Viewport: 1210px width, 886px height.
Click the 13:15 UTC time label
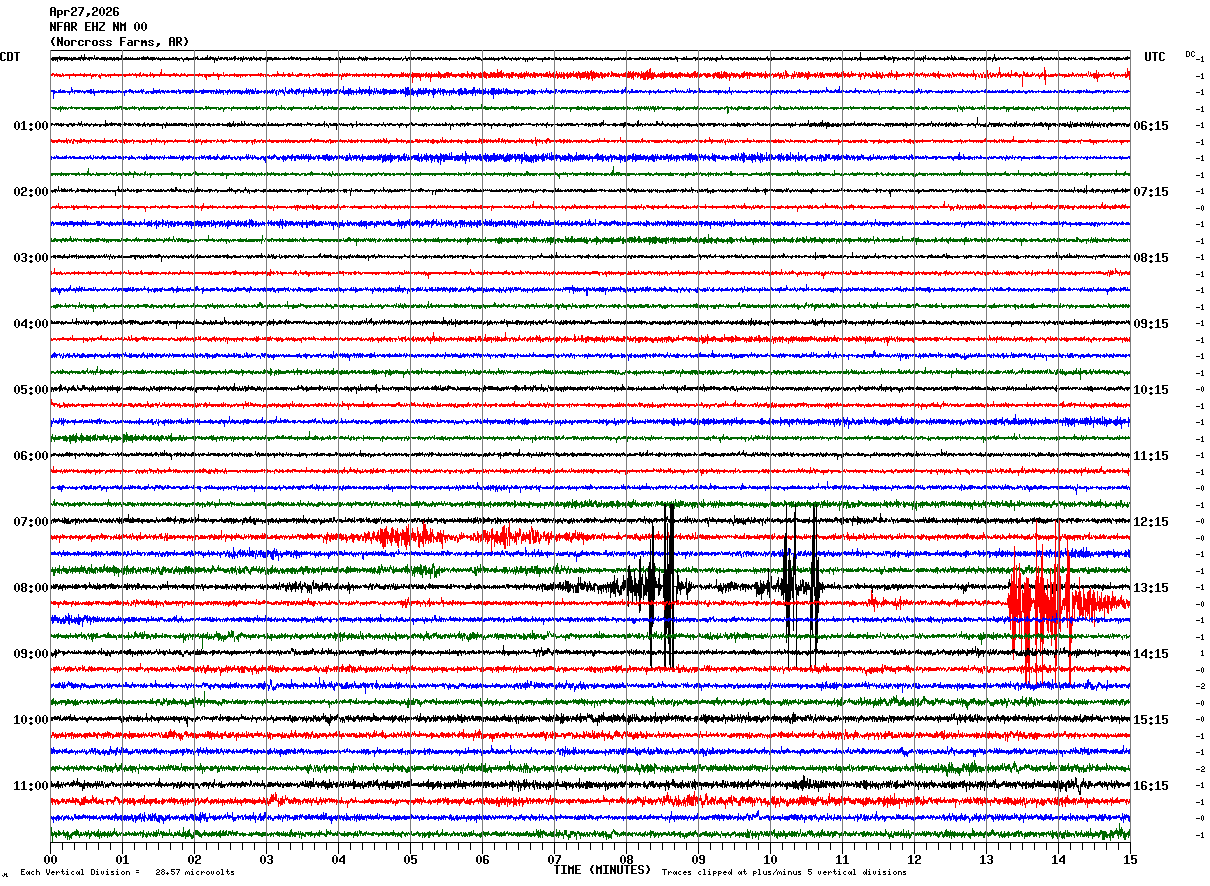click(1151, 588)
